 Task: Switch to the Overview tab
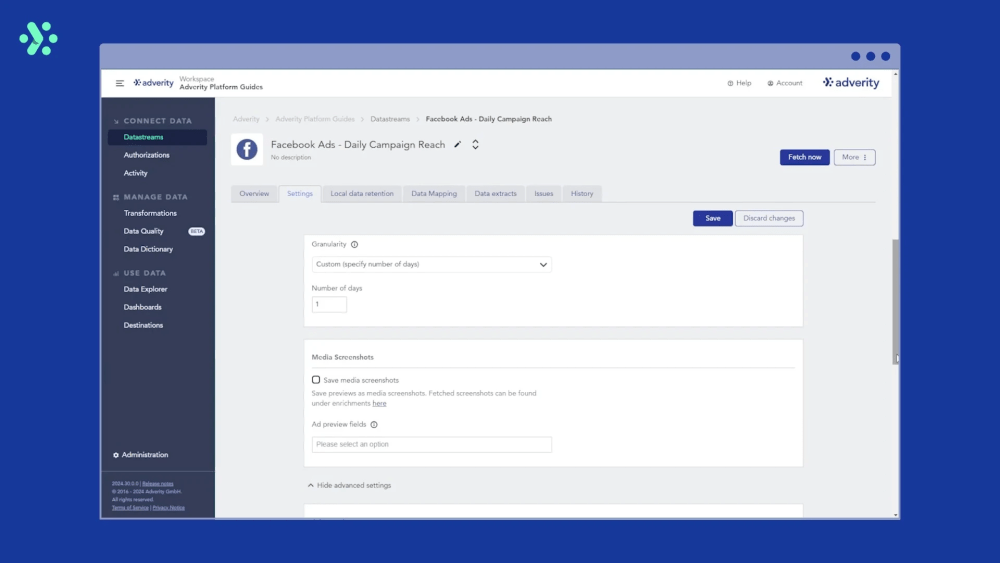(x=254, y=194)
